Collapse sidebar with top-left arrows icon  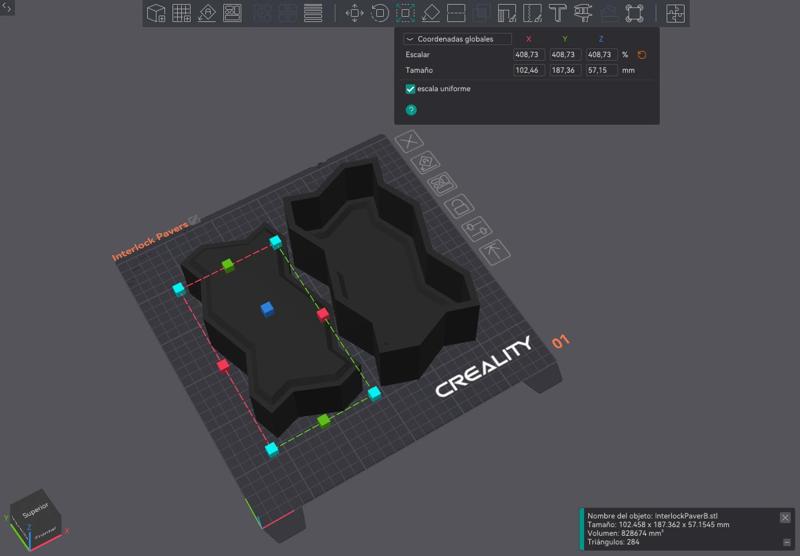pyautogui.click(x=7, y=7)
